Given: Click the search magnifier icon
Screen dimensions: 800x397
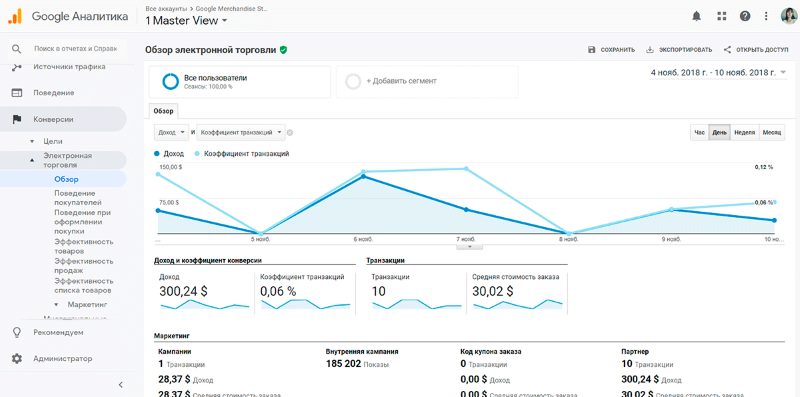Looking at the screenshot, I should coord(16,48).
